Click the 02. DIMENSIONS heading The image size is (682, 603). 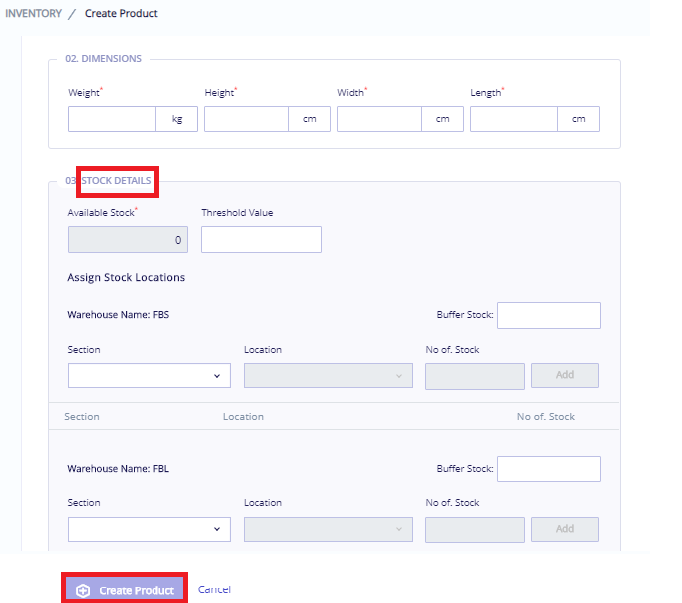[104, 59]
